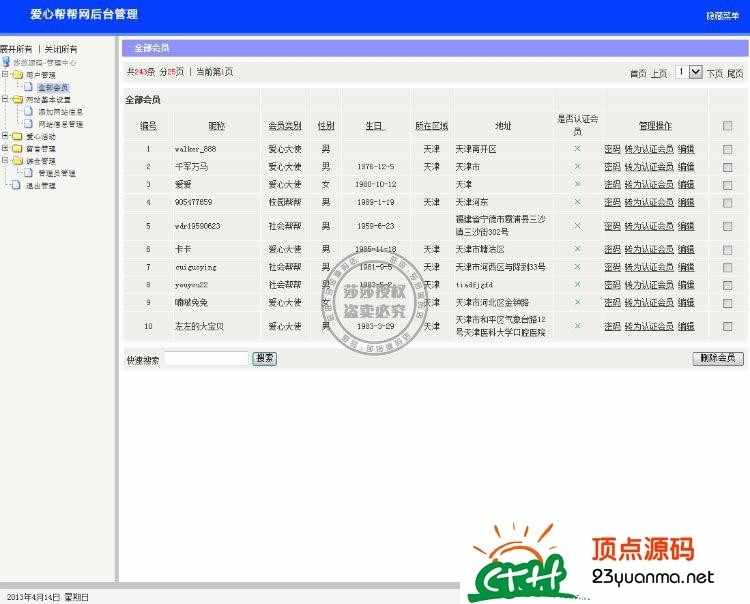Click certification X icon in row 3
750x604 pixels.
577,184
